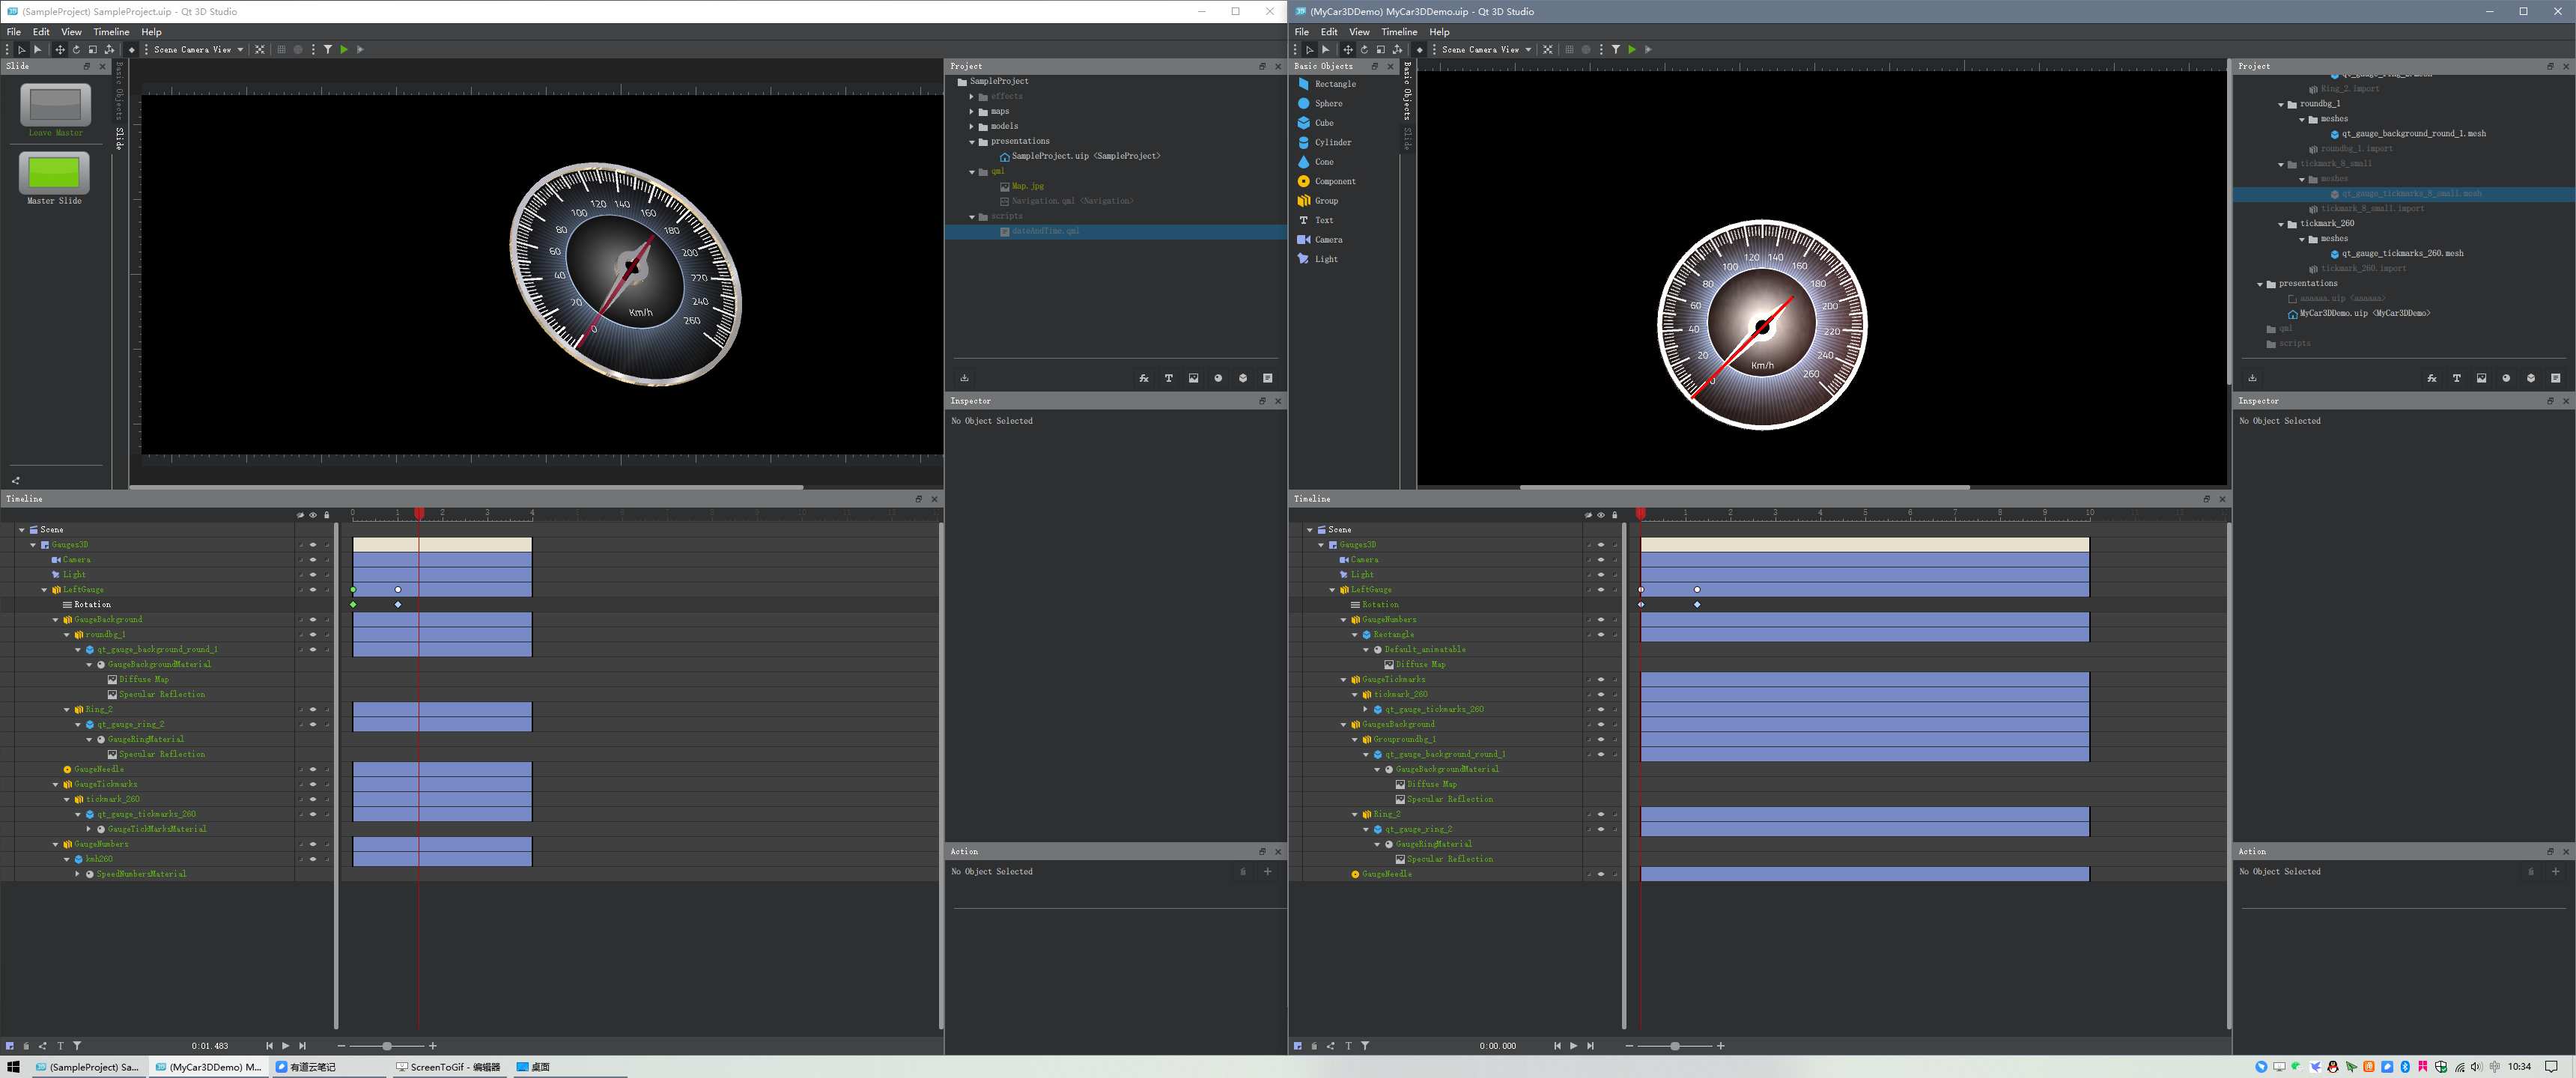This screenshot has height=1078, width=2576.
Task: Click Component object in Basic Objects
Action: coord(1334,181)
